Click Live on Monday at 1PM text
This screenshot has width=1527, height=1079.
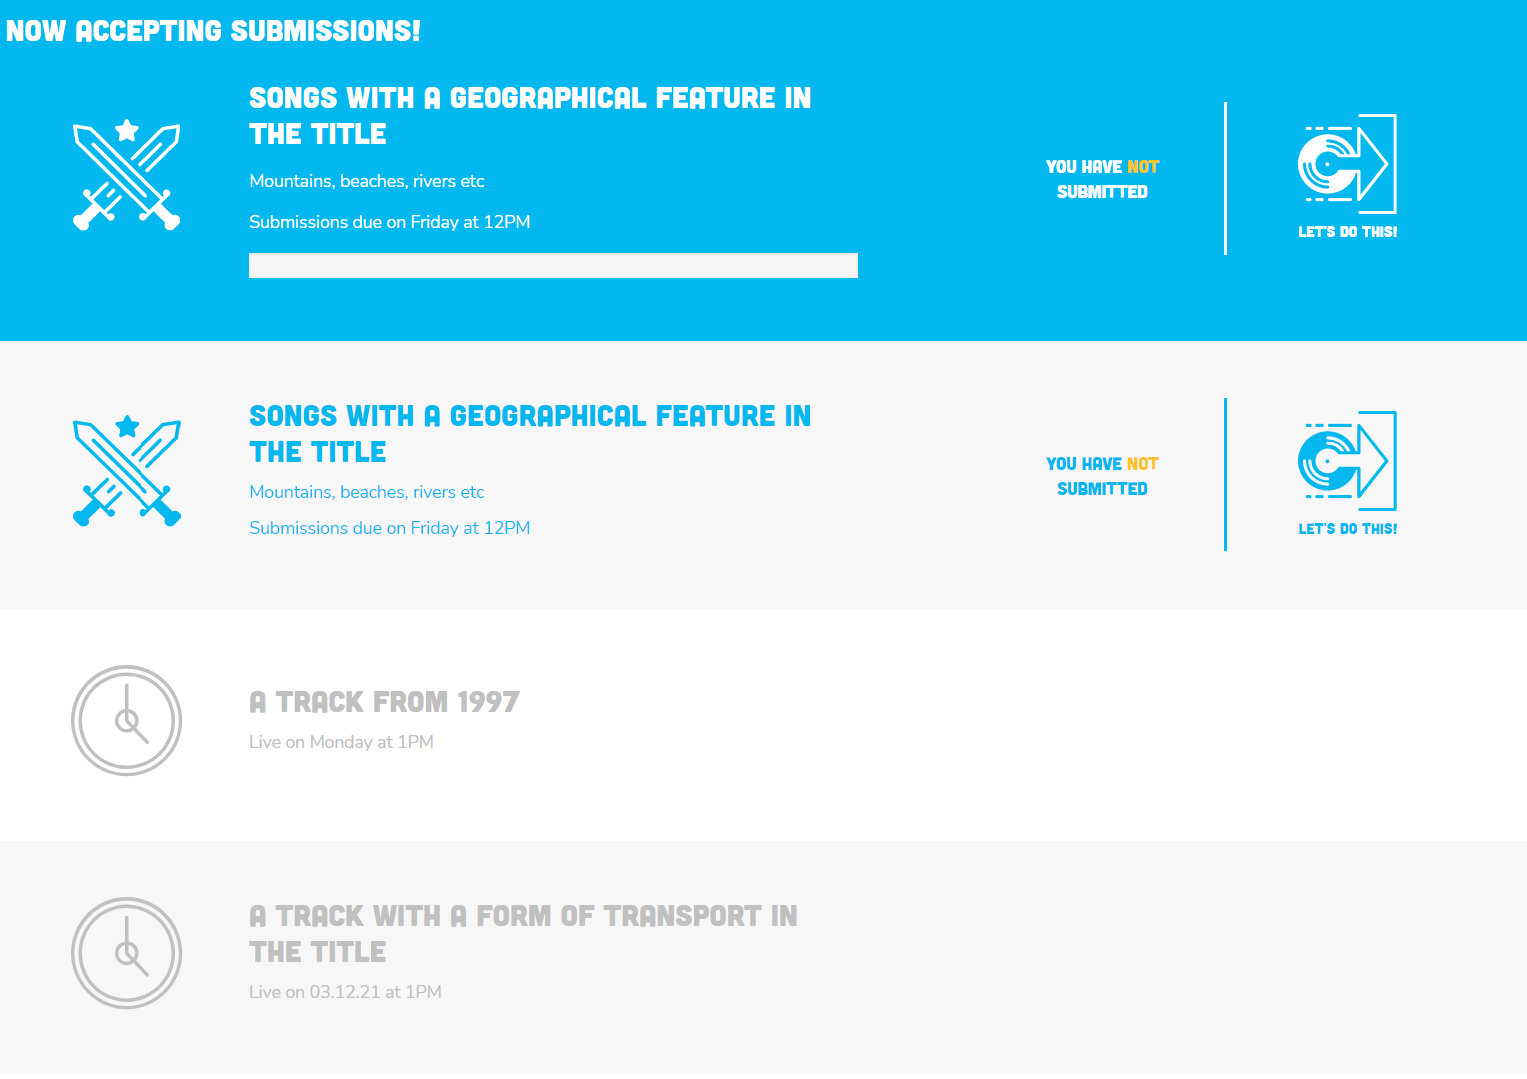341,742
